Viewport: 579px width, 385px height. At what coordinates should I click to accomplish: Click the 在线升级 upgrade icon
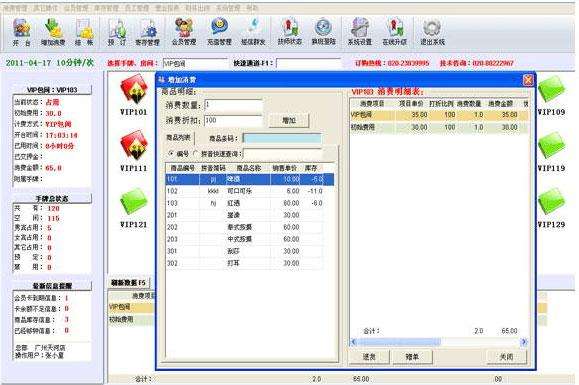point(395,32)
